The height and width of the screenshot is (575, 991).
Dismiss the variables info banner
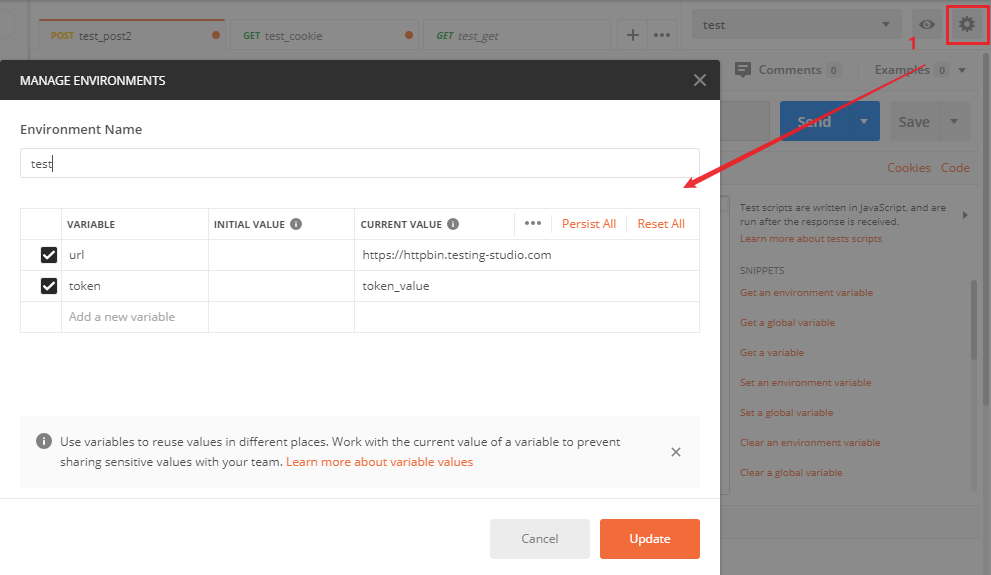pos(676,452)
